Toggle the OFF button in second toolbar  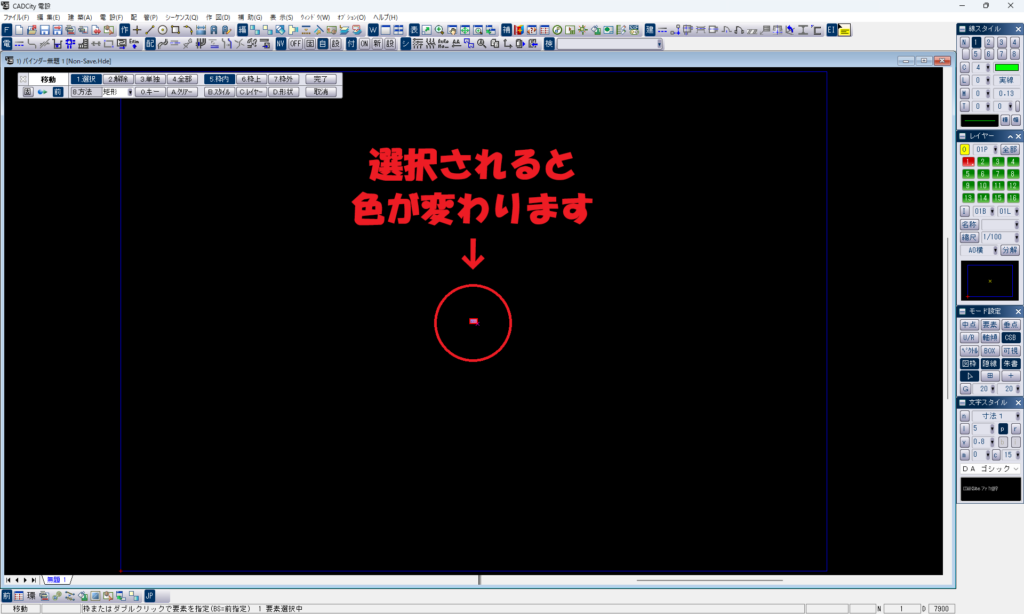pos(295,44)
